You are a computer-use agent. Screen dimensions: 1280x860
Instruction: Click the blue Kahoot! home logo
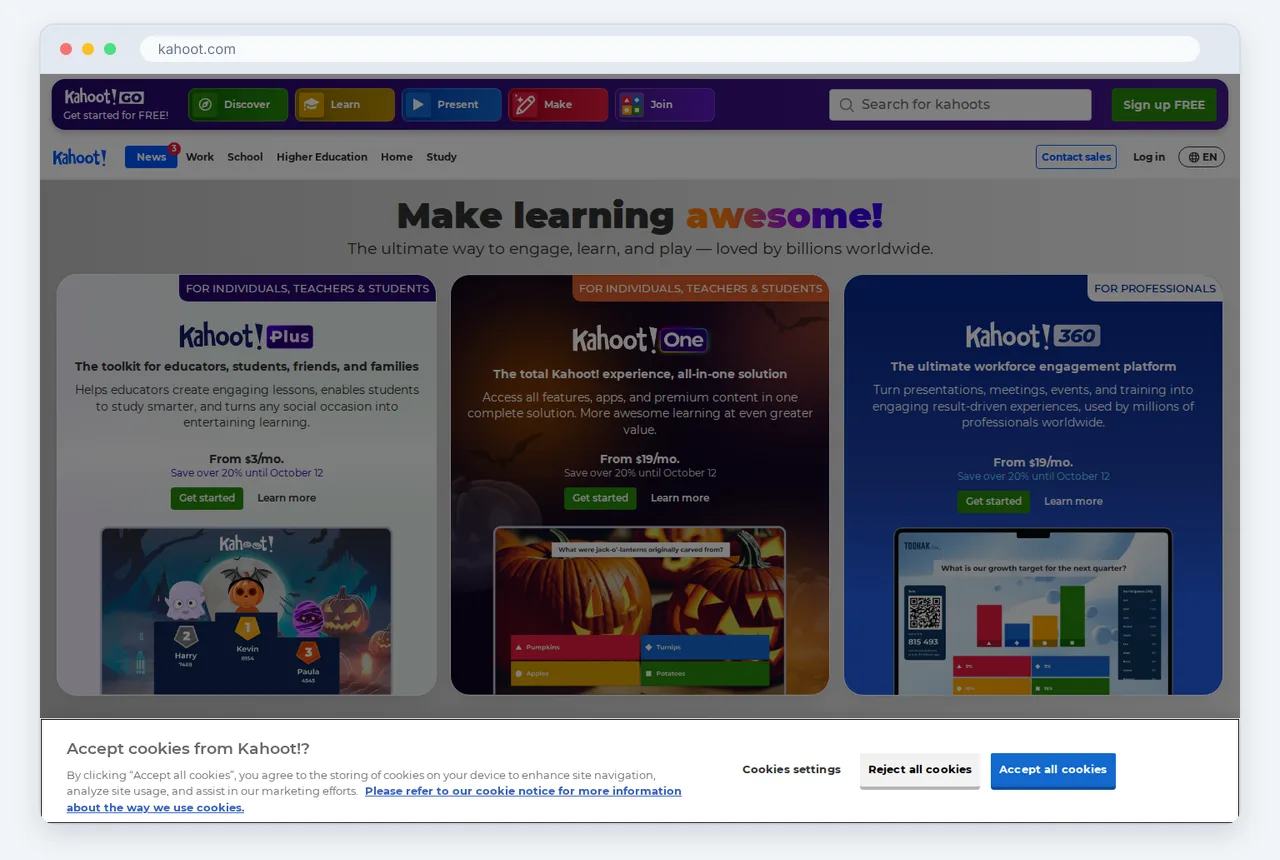80,157
